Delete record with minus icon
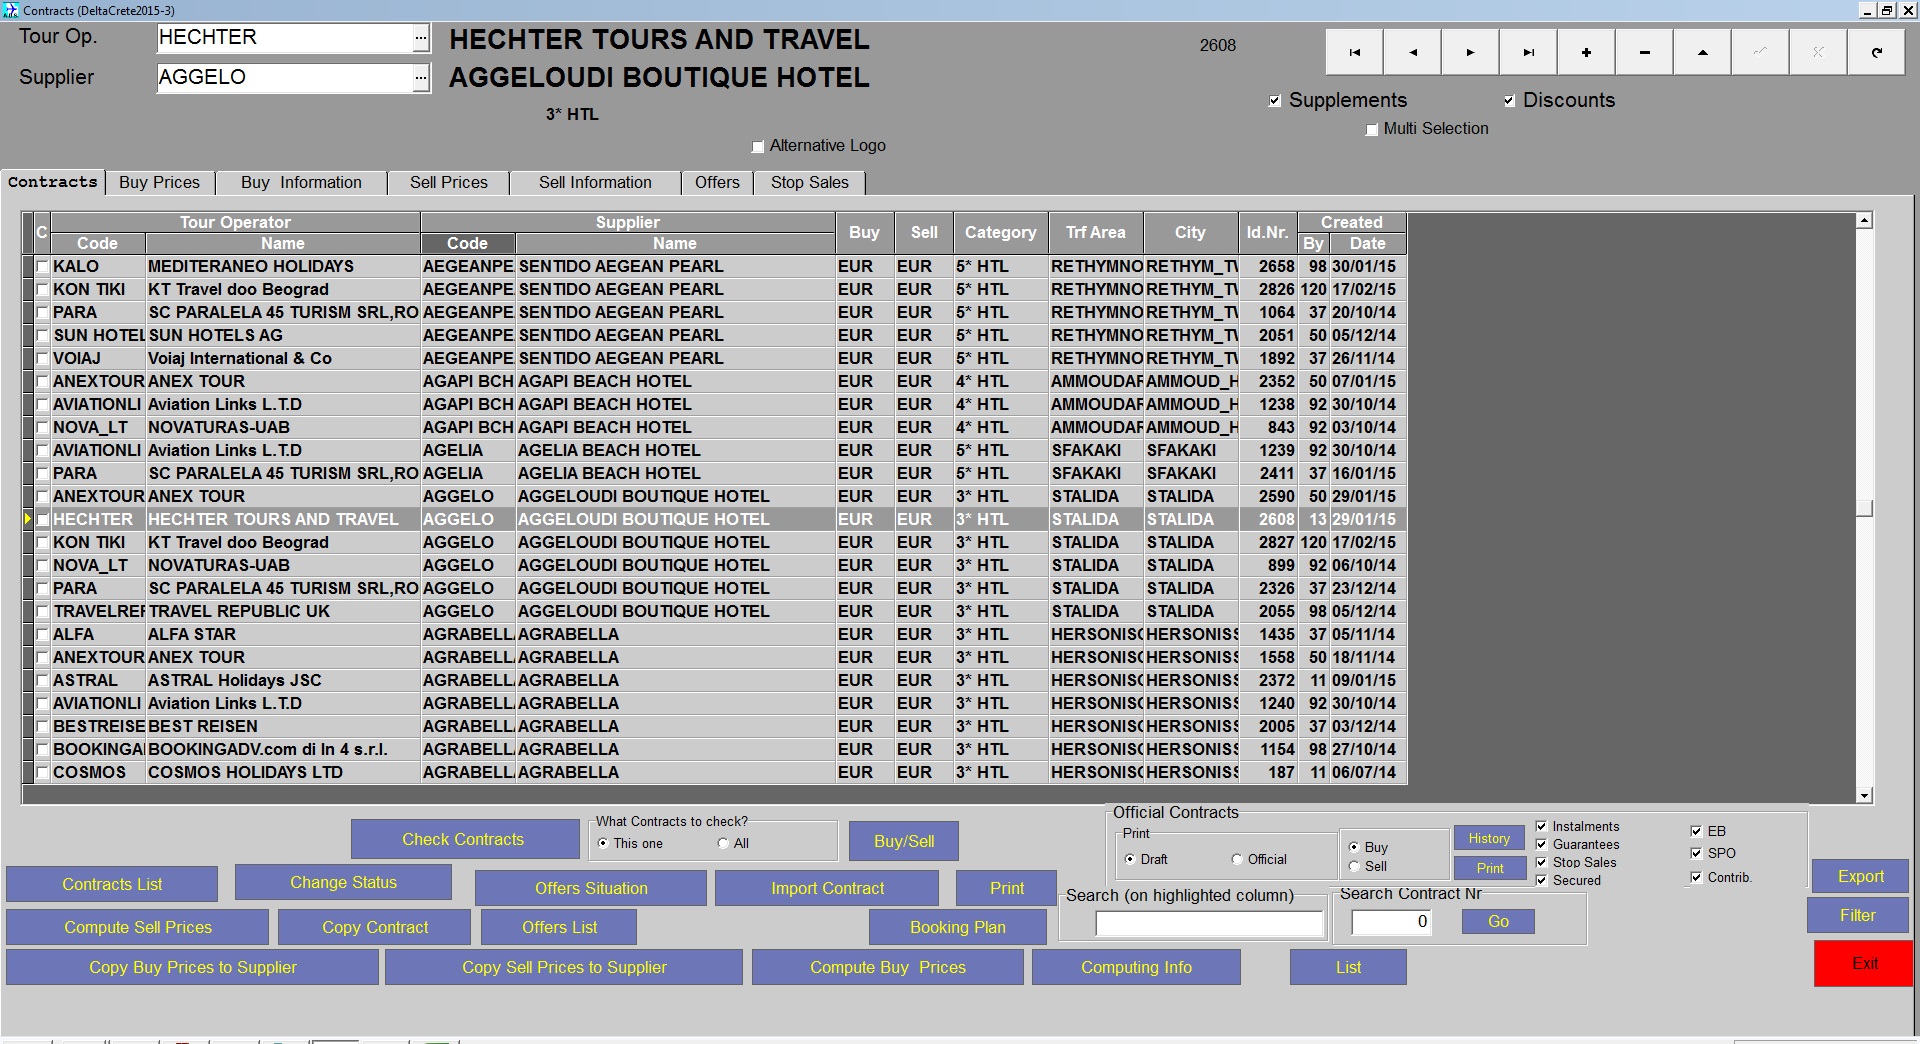Screen dimensions: 1920x1044 coord(1644,52)
